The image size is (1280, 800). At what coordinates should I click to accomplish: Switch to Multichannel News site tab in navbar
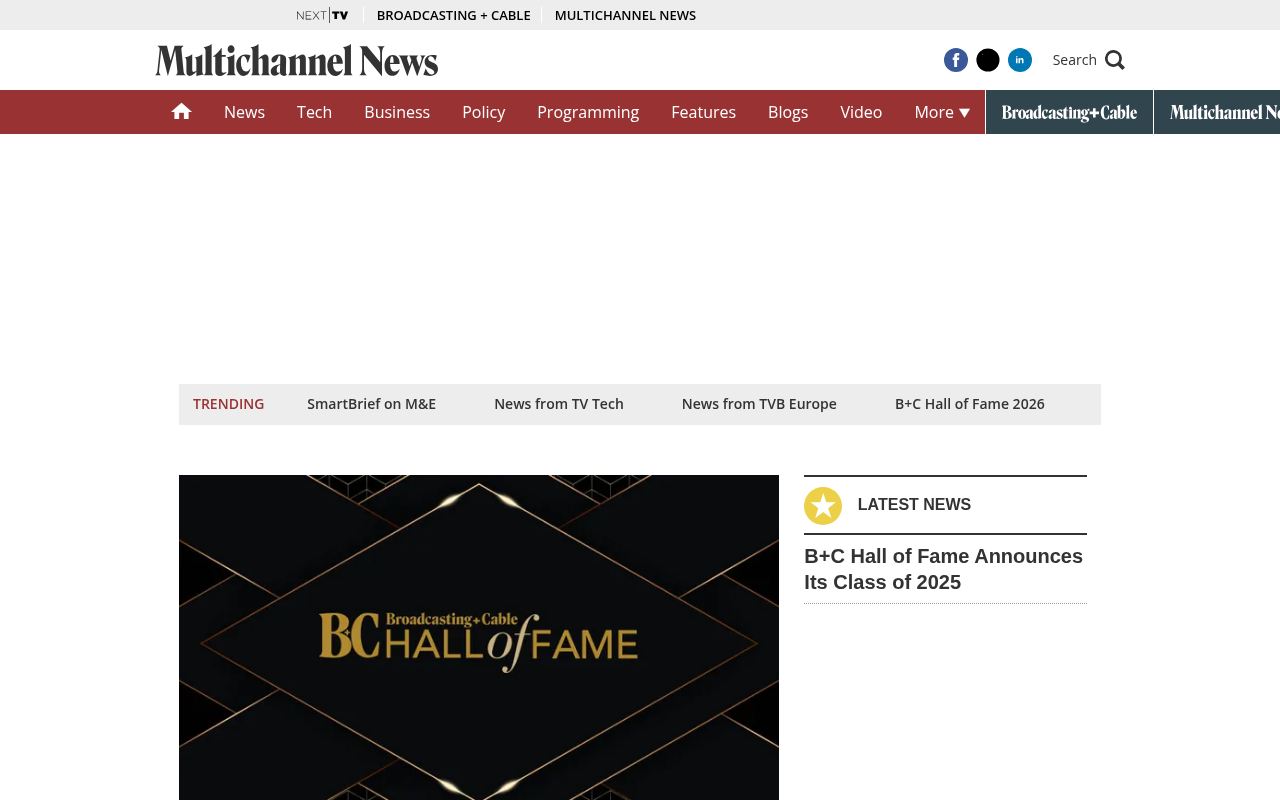(x=1217, y=112)
